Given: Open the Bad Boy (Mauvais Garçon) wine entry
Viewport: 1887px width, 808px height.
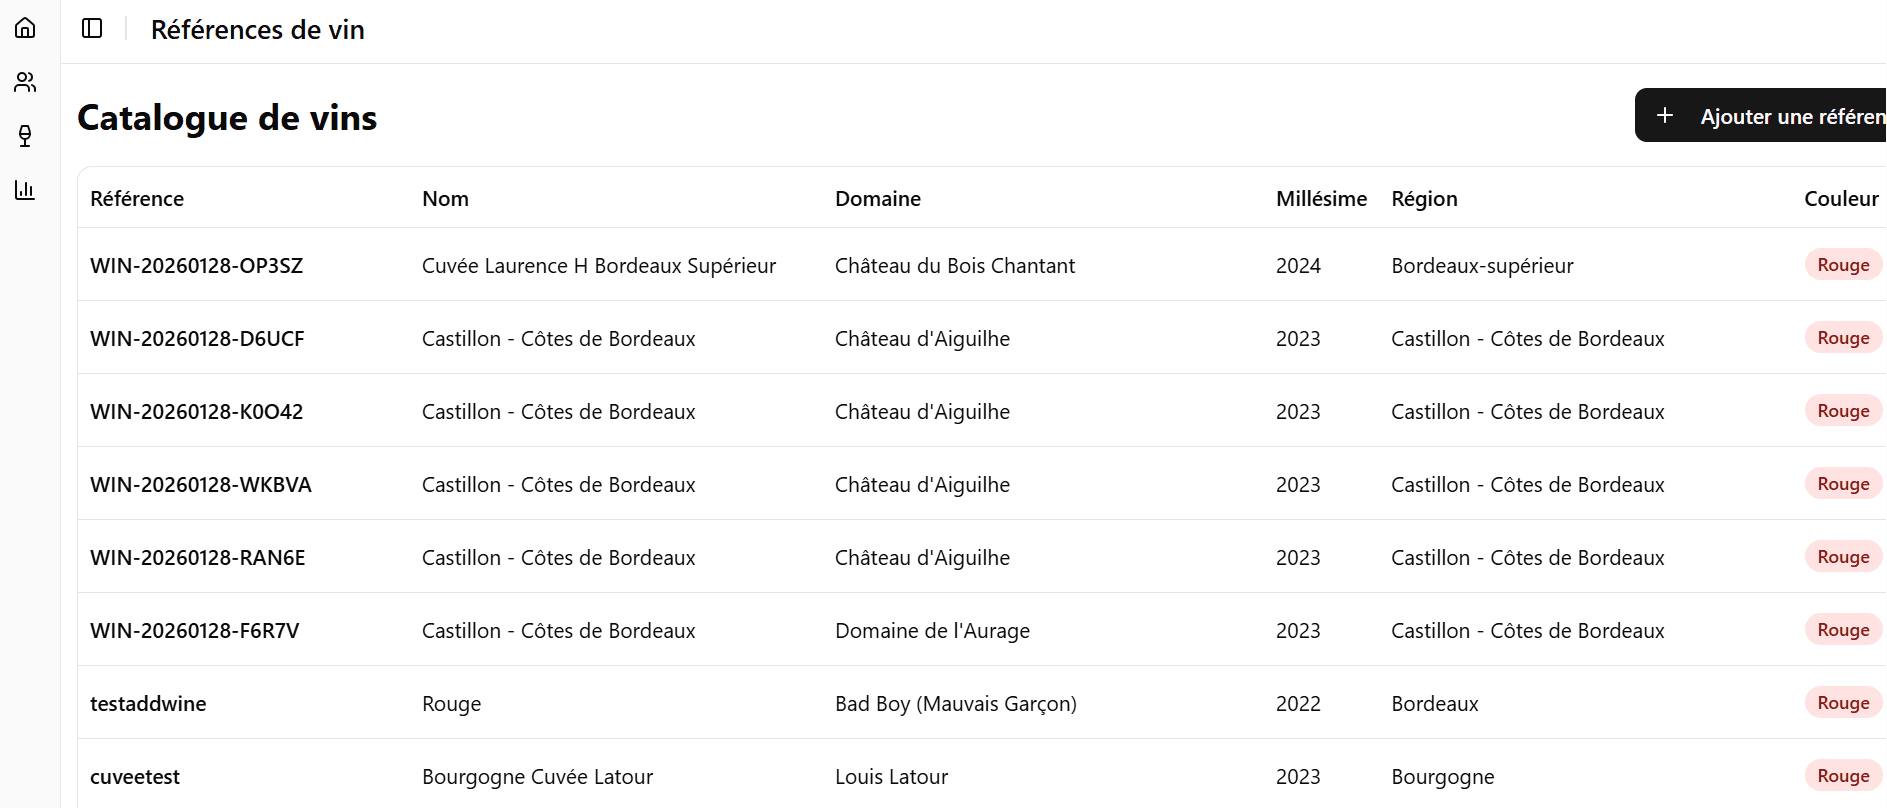Looking at the screenshot, I should (x=955, y=703).
